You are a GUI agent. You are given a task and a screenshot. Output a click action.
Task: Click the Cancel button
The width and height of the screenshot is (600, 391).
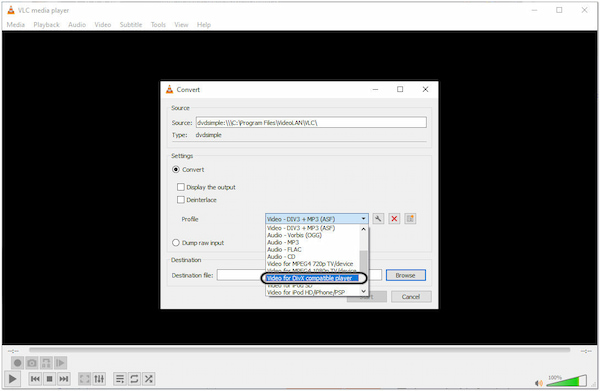411,297
